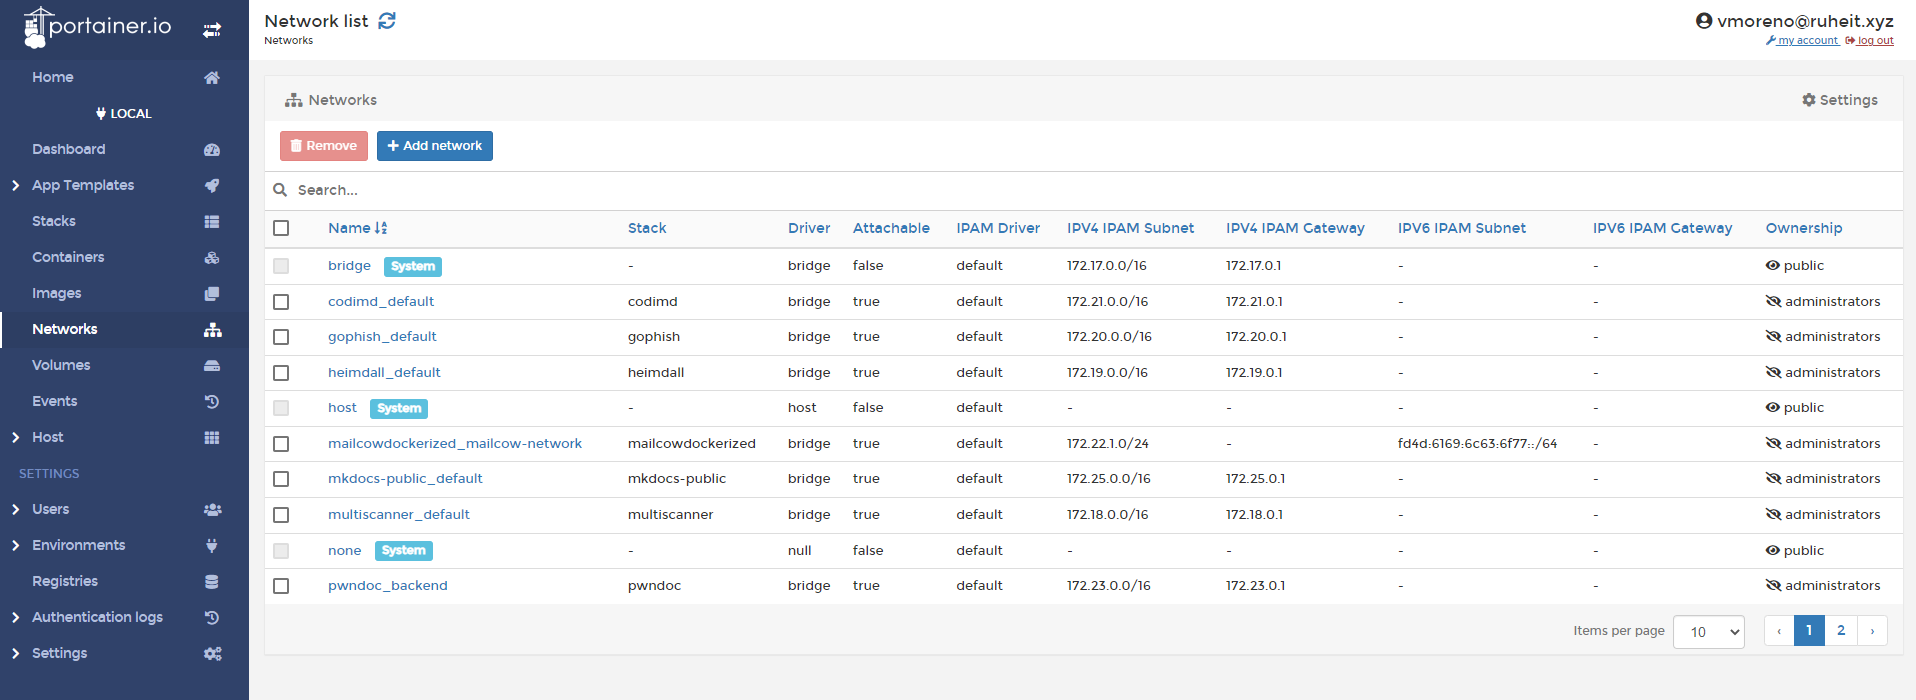Click the Registries database icon
This screenshot has height=700, width=1916.
(212, 582)
